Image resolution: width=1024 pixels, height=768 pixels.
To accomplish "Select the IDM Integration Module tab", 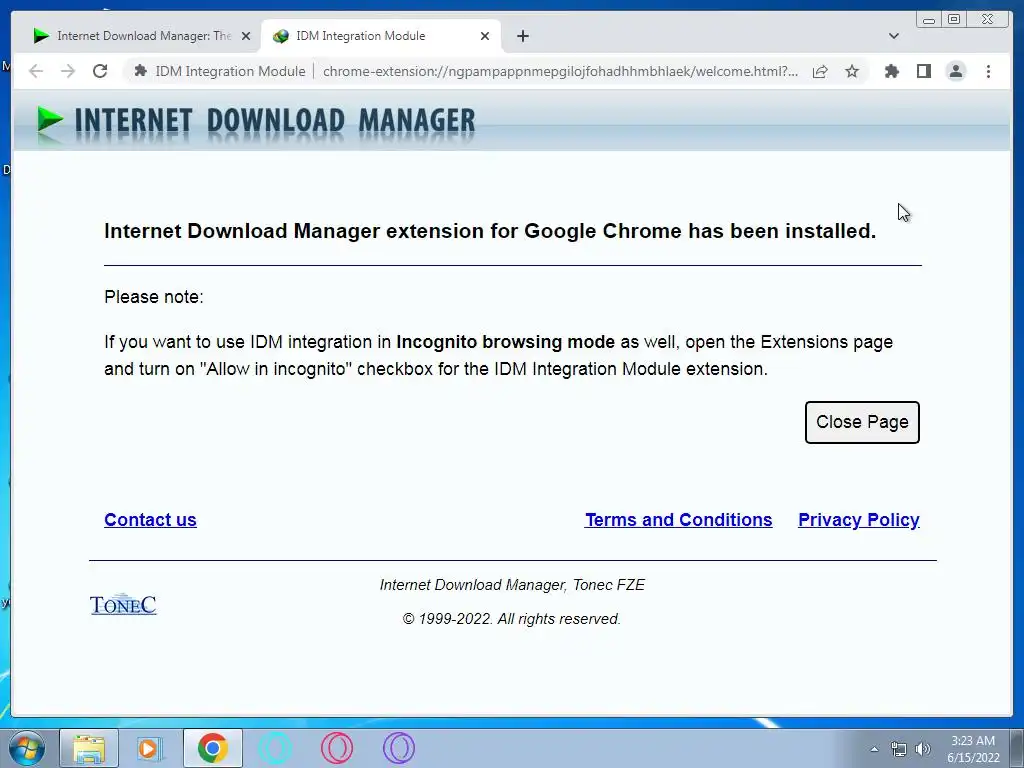I will [x=381, y=36].
